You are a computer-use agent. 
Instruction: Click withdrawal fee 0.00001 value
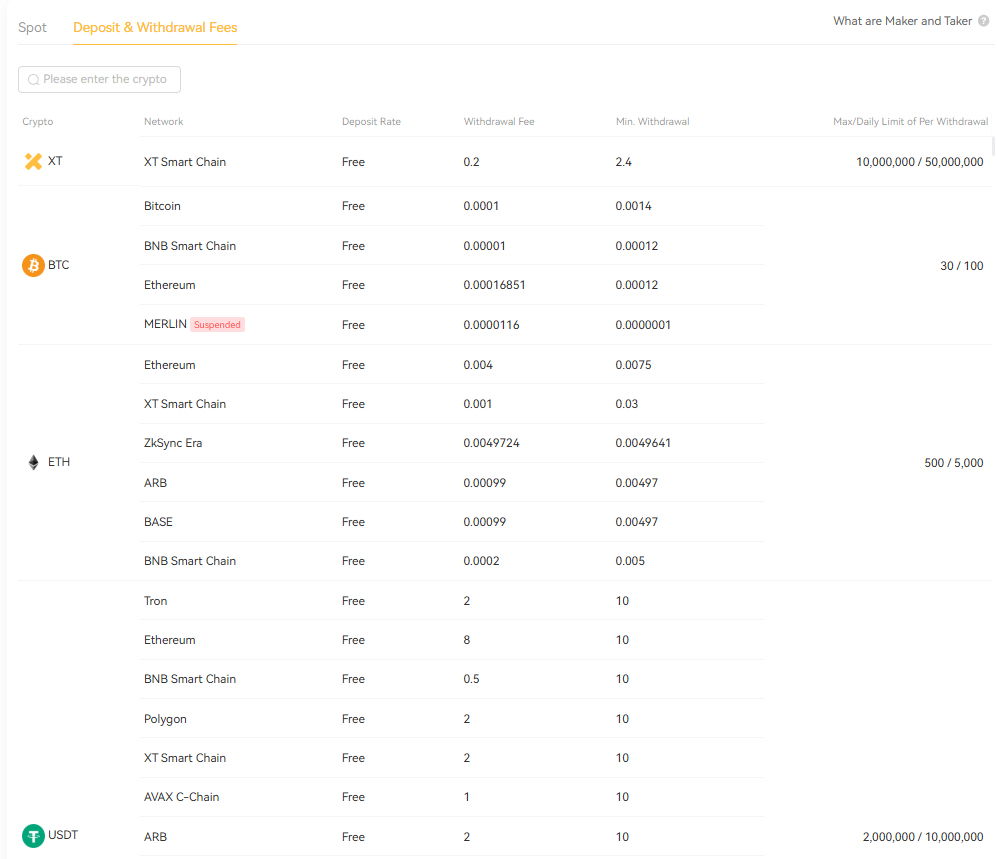[x=485, y=246]
